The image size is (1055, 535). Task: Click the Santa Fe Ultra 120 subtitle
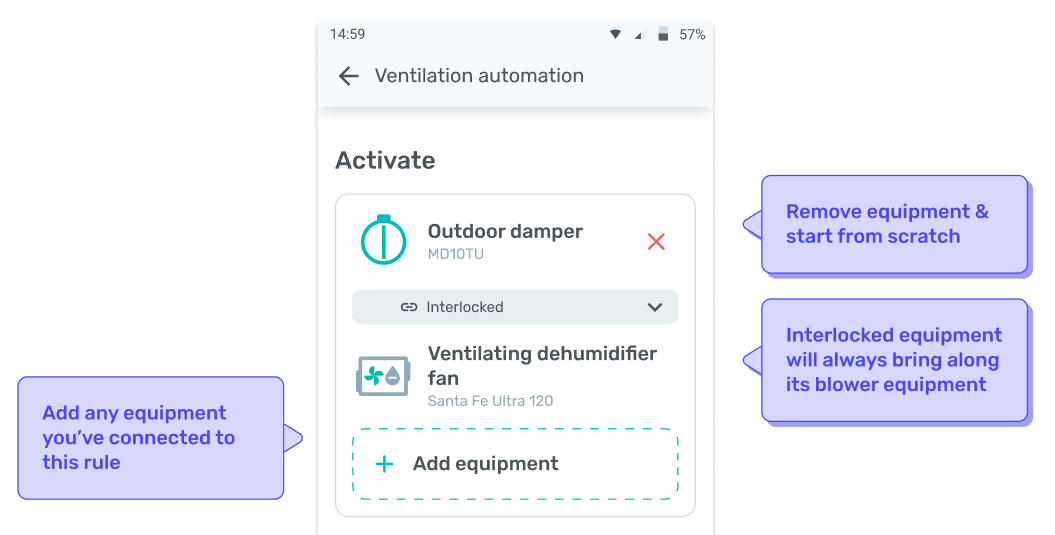(490, 401)
